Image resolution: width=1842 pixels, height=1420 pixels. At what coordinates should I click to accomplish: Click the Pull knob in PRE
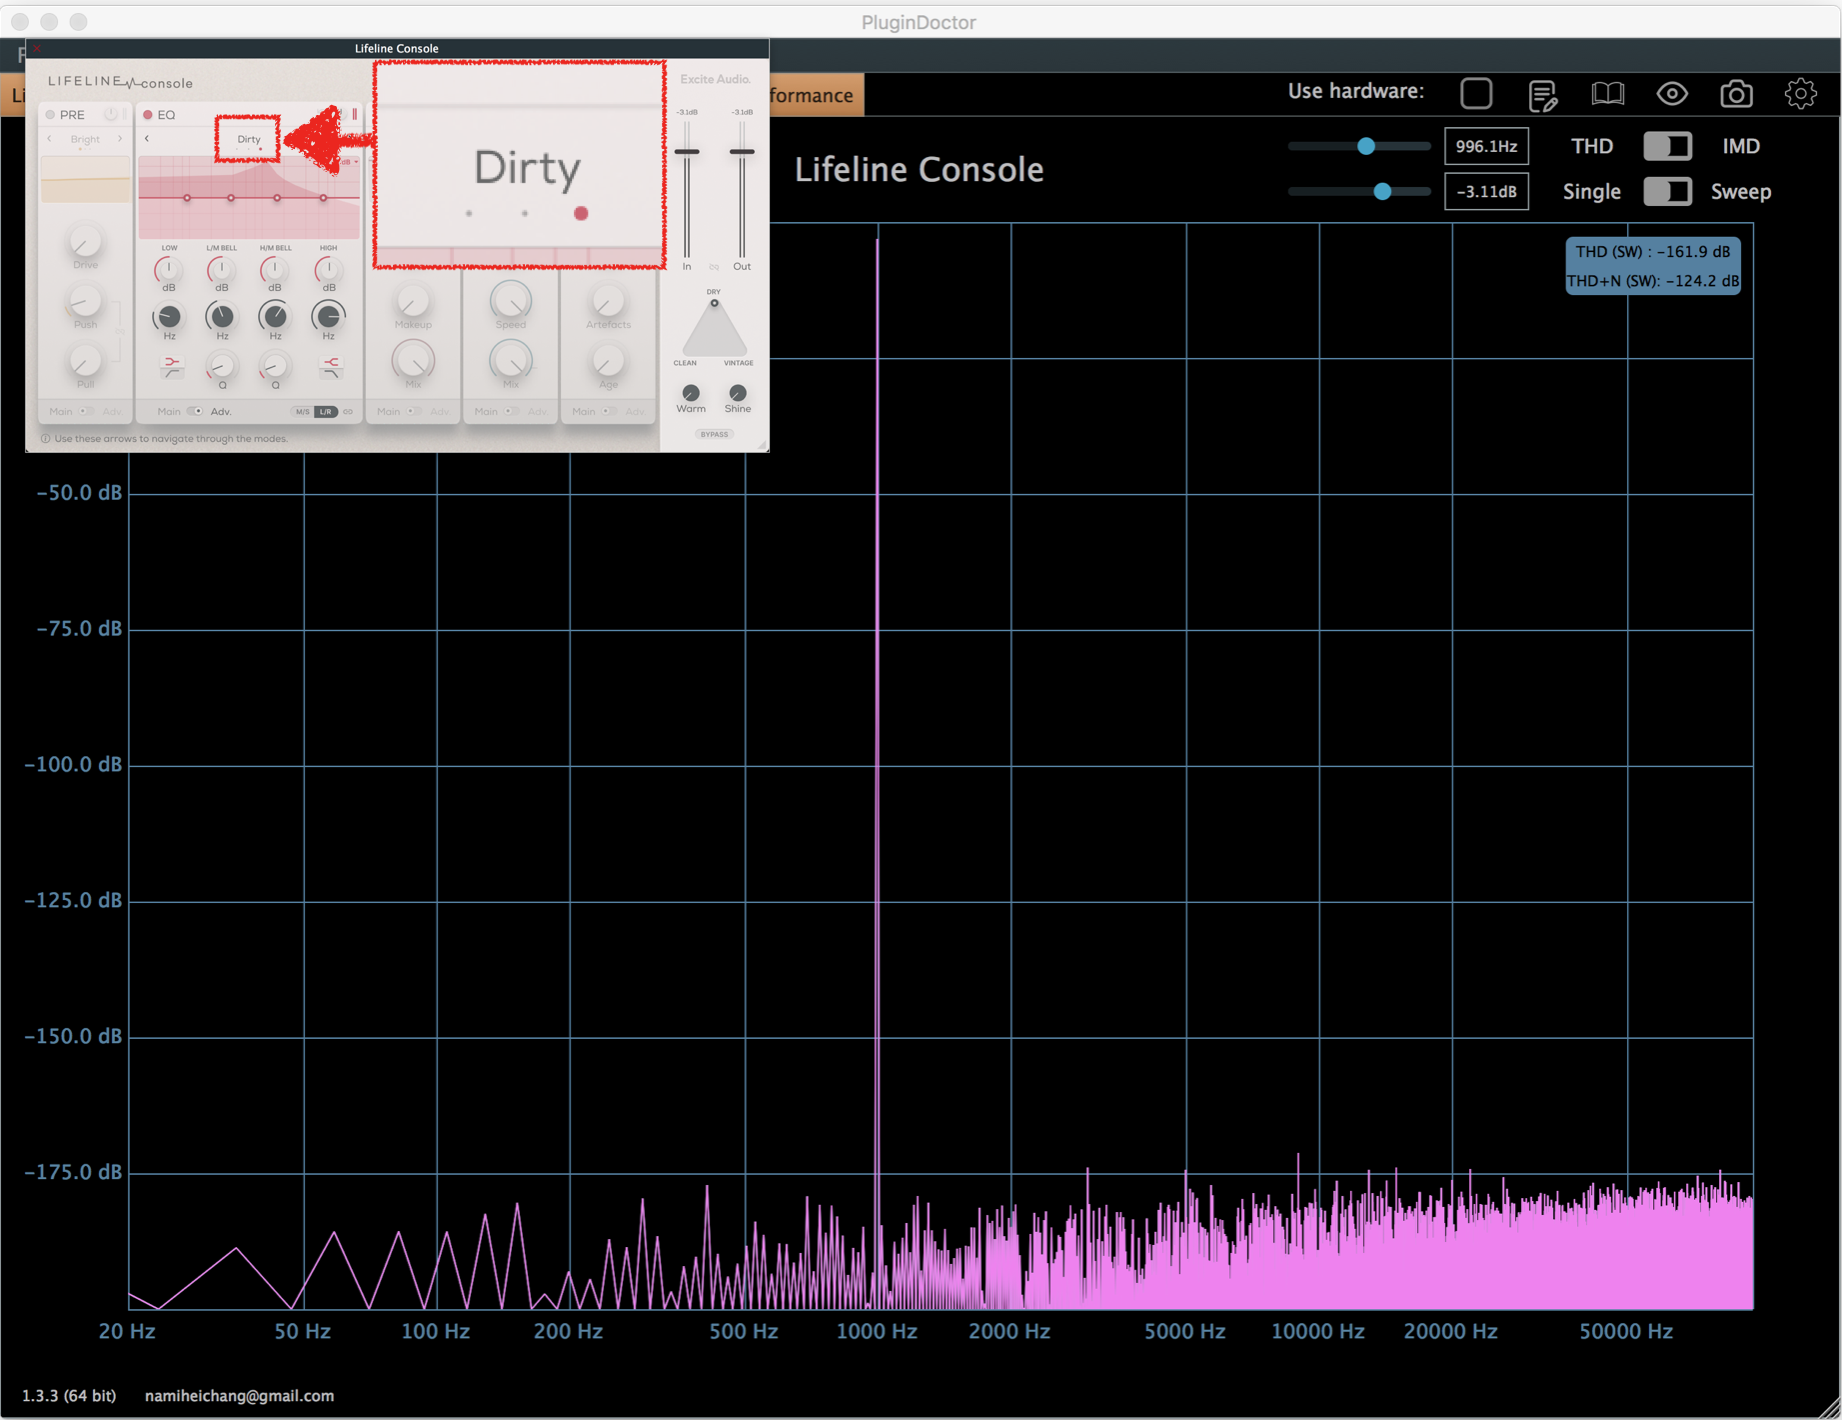click(85, 360)
